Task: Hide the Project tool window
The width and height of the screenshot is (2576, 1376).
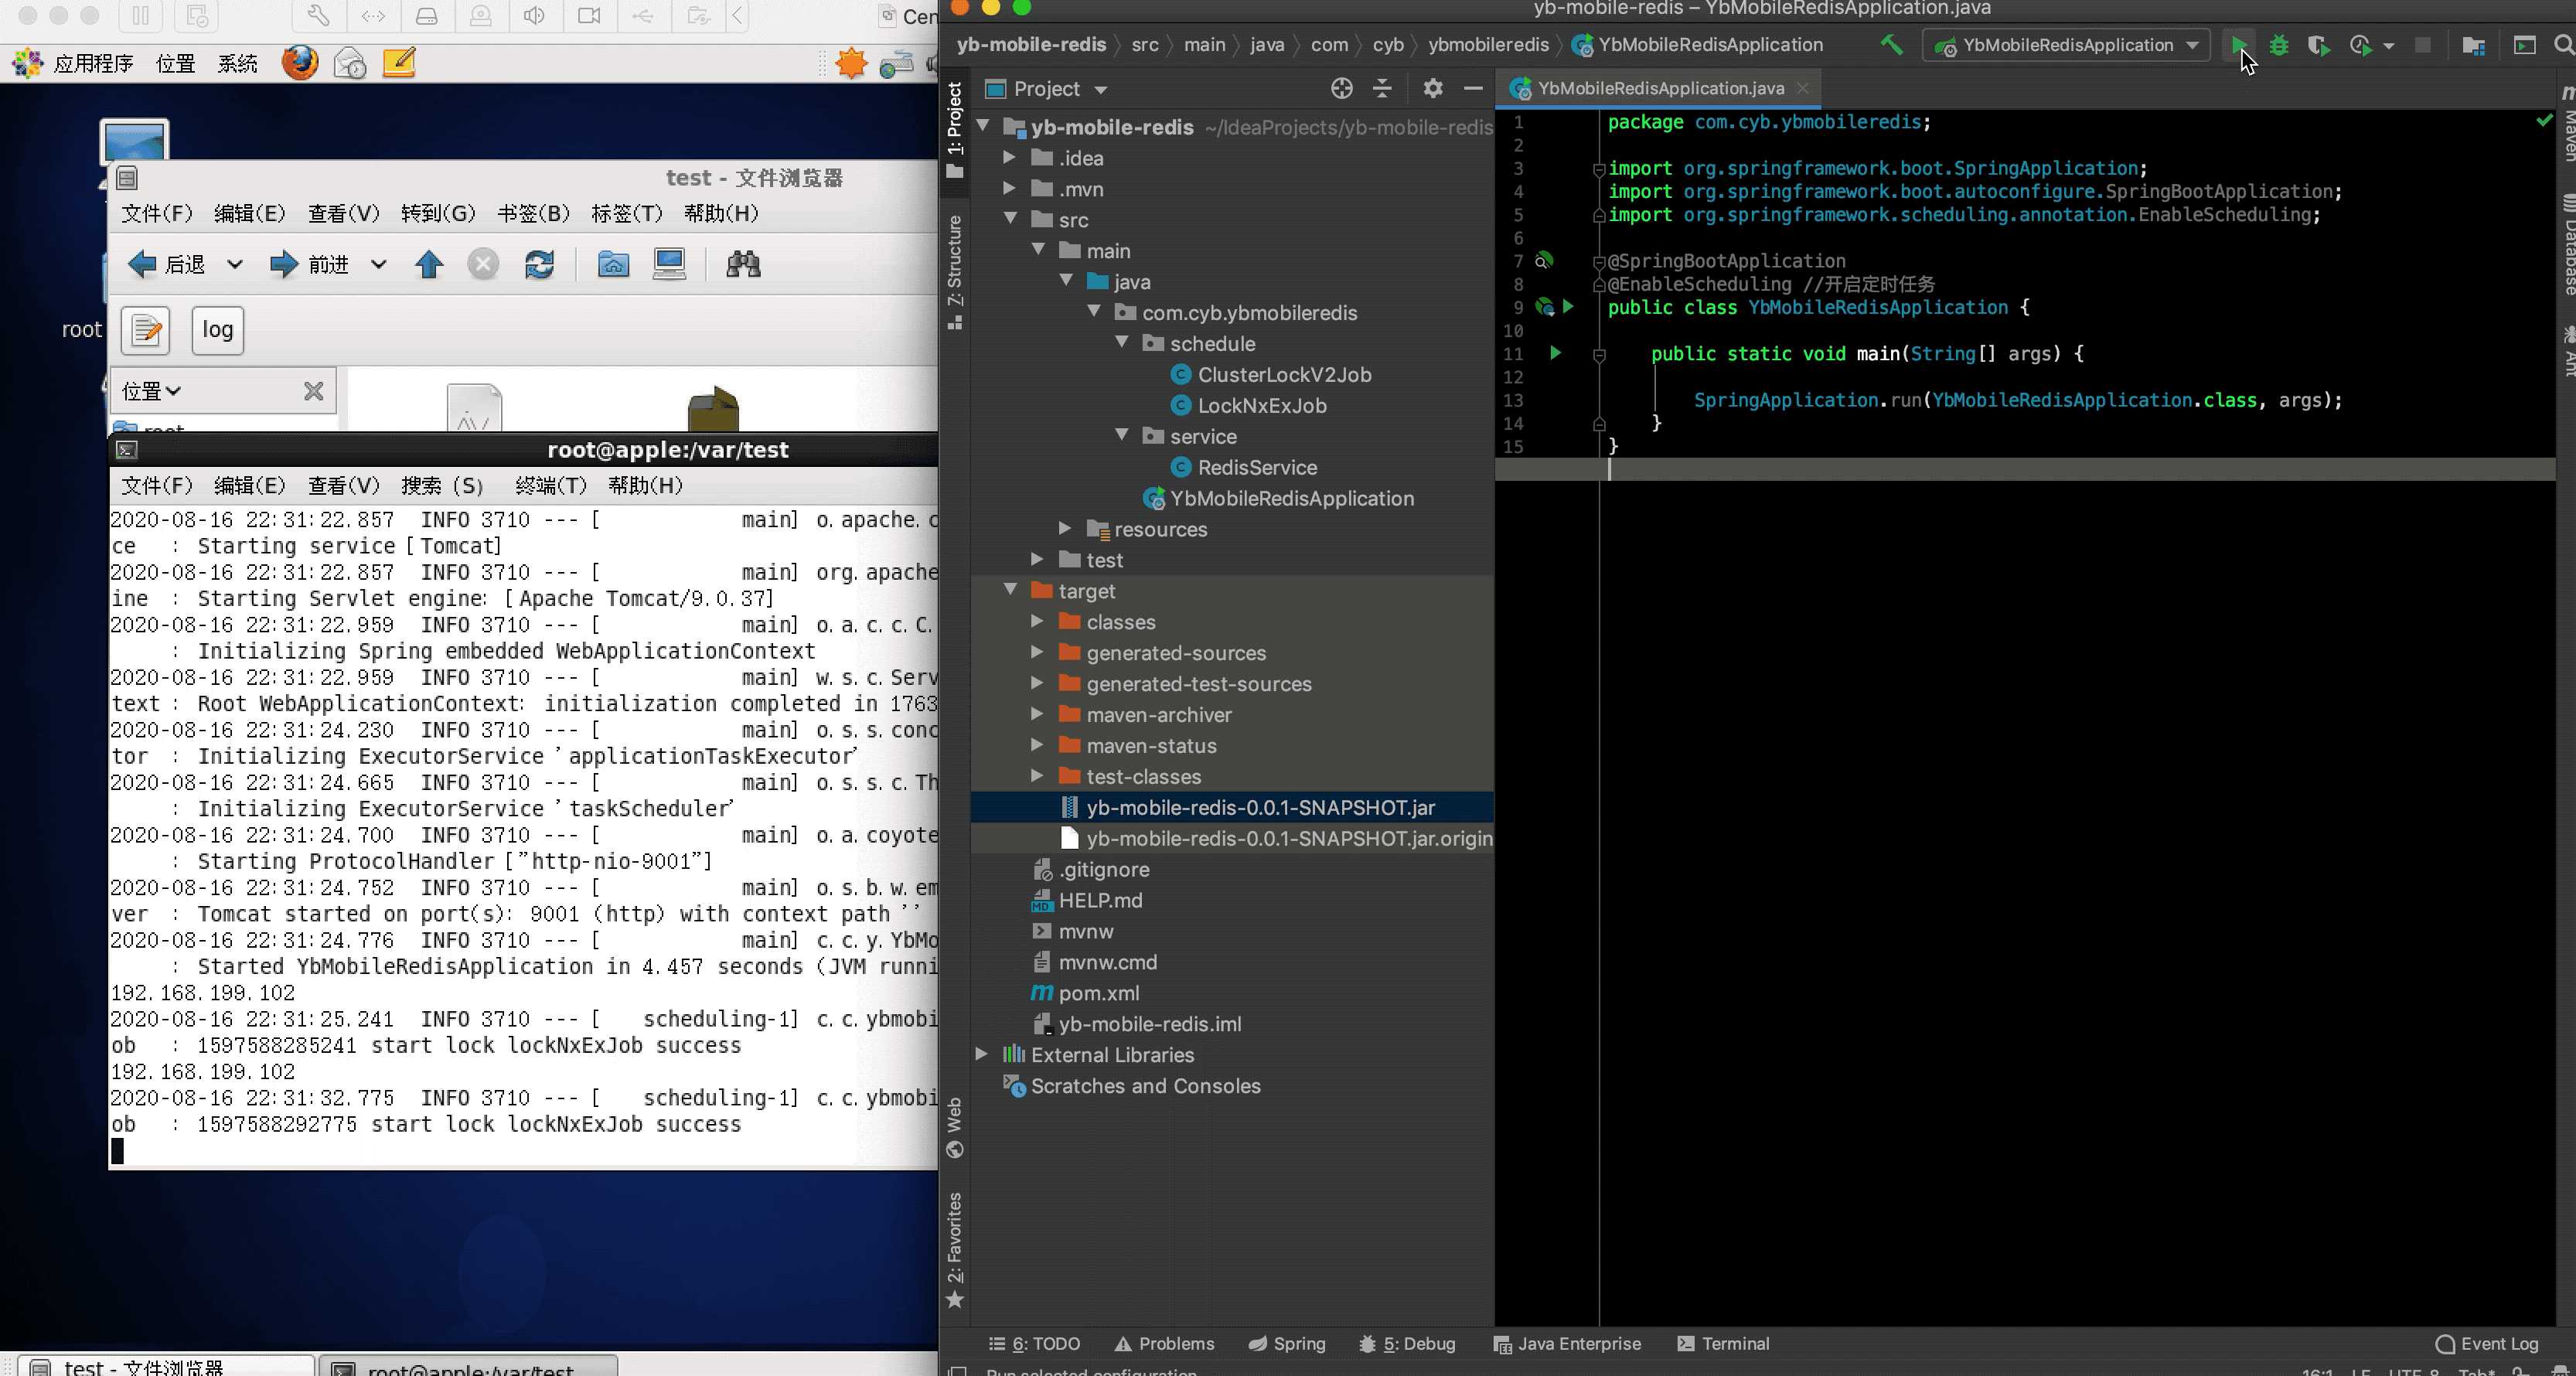Action: (x=1473, y=88)
